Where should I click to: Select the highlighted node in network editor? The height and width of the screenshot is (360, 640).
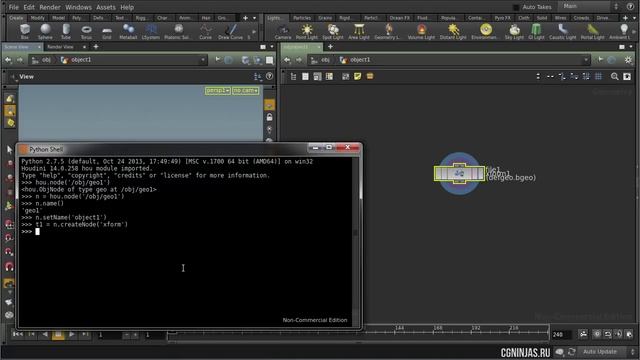coord(459,173)
